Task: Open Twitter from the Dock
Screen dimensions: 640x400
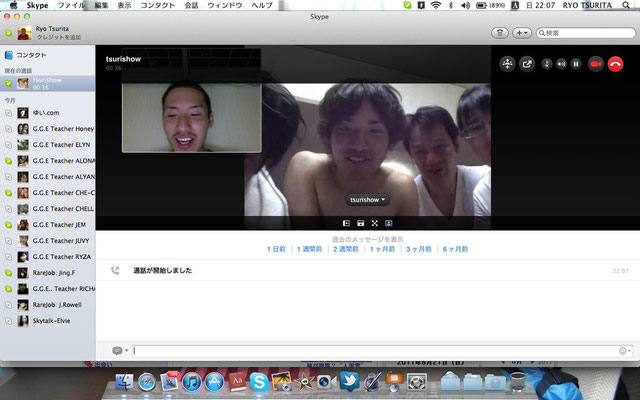Action: pyautogui.click(x=349, y=382)
